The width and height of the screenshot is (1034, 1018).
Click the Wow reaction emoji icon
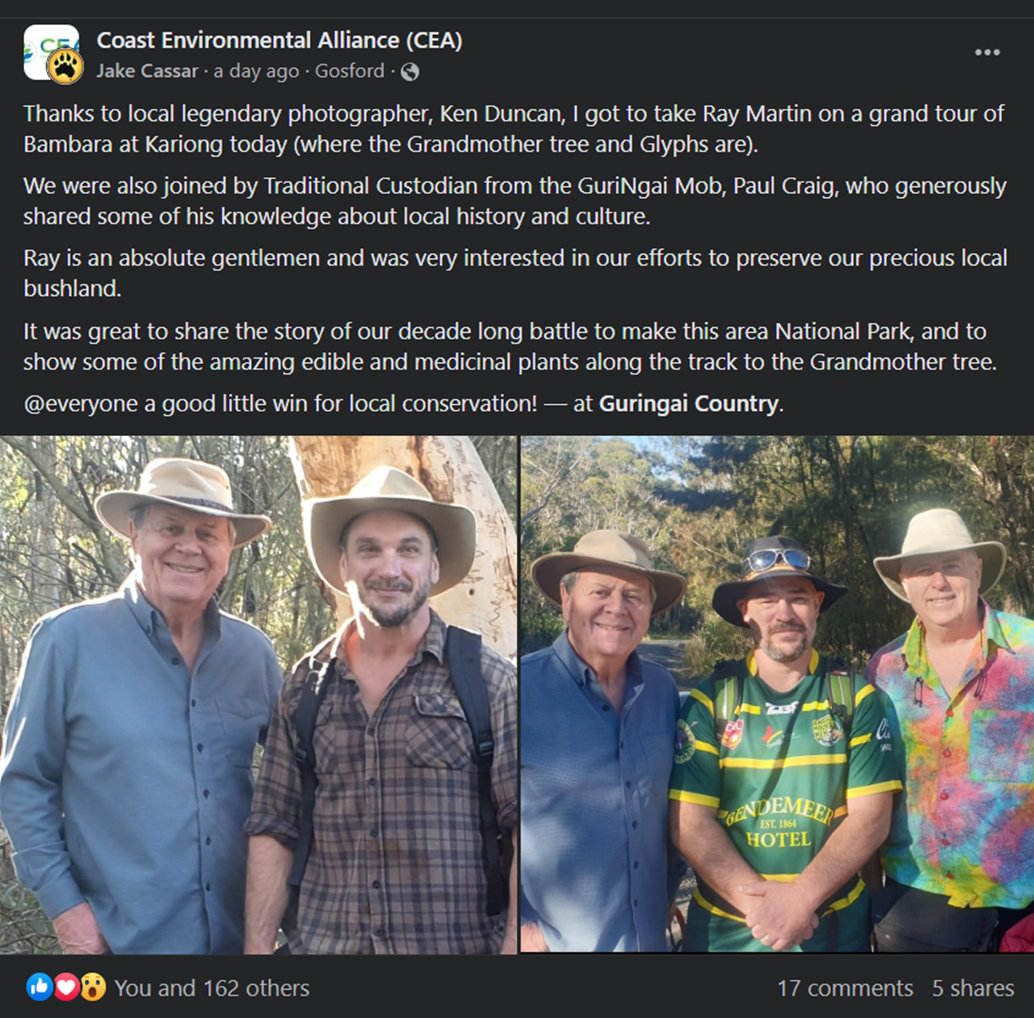click(x=92, y=987)
